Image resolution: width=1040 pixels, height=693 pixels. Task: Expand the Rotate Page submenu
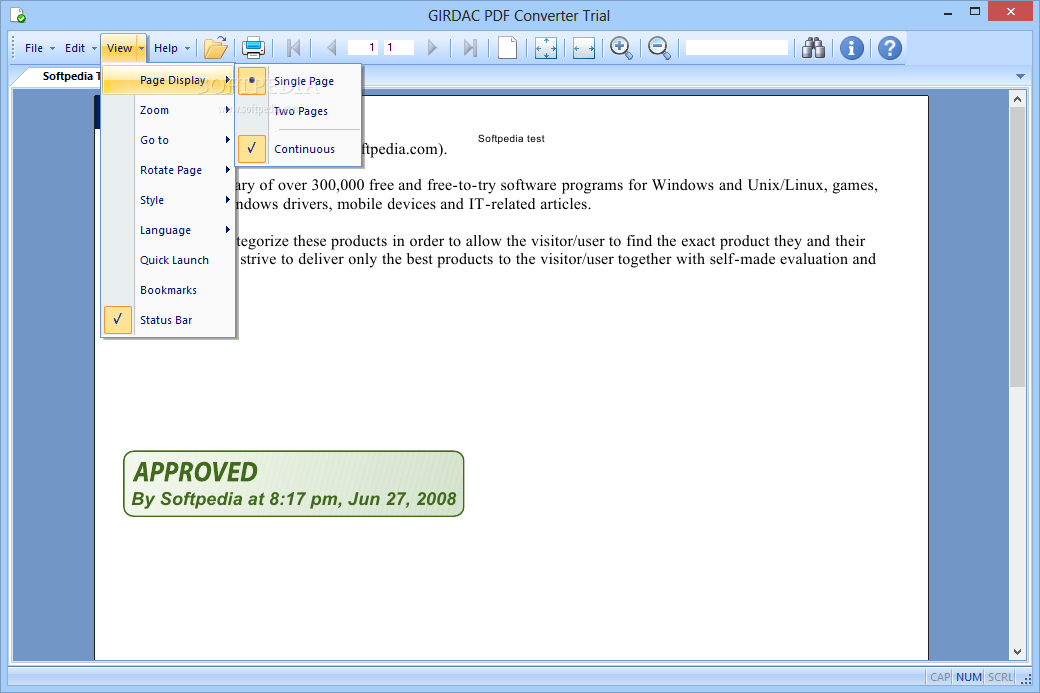click(169, 170)
